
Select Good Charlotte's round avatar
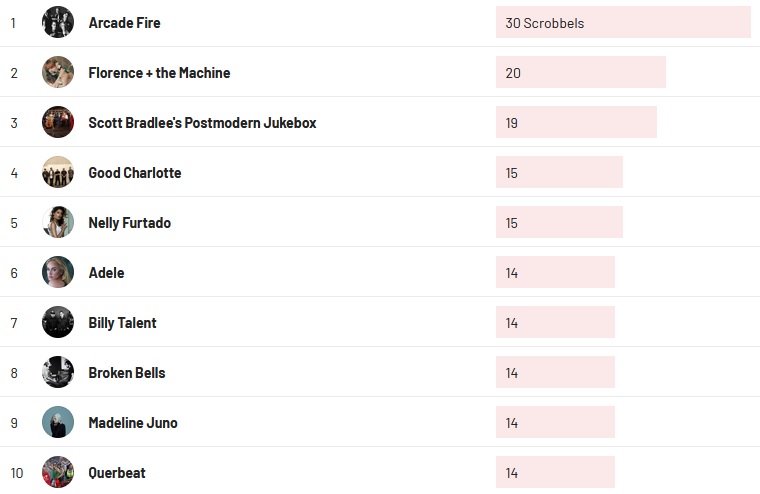click(58, 172)
